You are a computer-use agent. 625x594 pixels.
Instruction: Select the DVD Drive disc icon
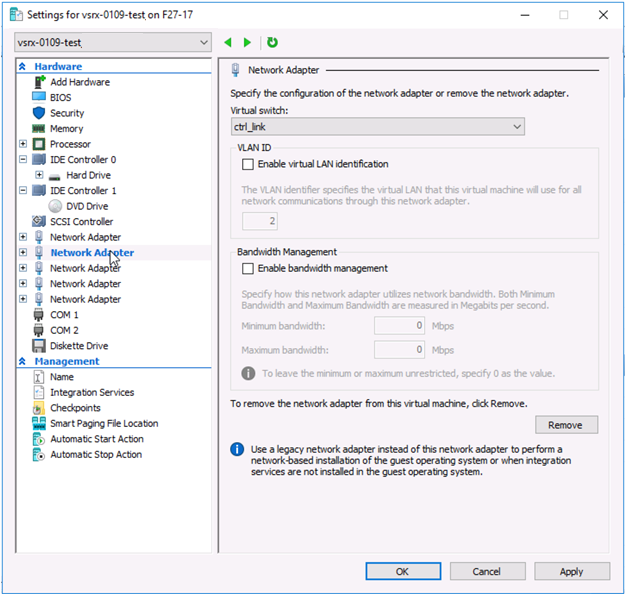coord(55,206)
